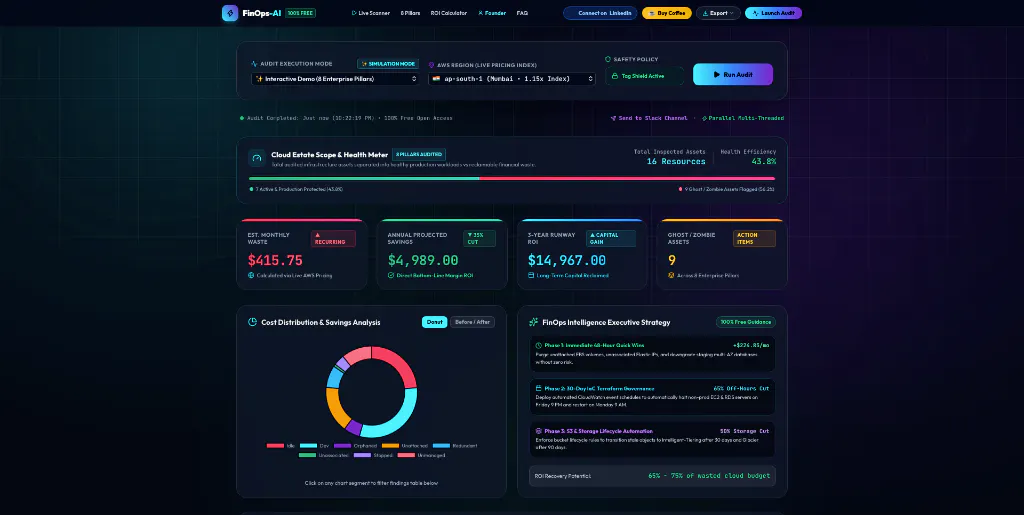Image resolution: width=1024 pixels, height=515 pixels.
Task: Click the Recurring badge on Monthly Waste
Action: (333, 238)
